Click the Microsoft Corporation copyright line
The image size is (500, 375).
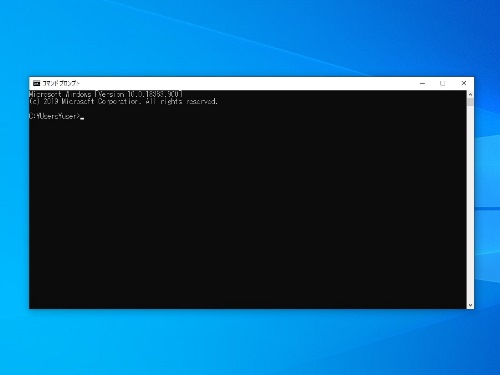click(123, 101)
